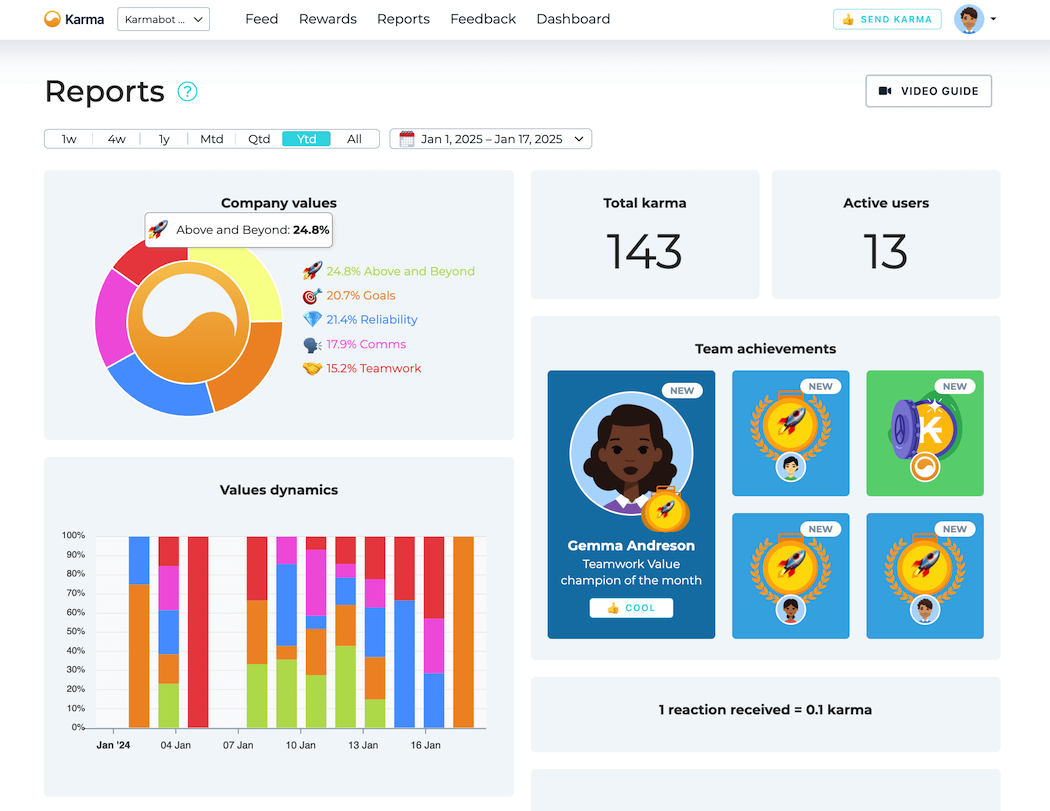Click the SEND KARMA button
Viewport: 1050px width, 811px height.
[887, 18]
